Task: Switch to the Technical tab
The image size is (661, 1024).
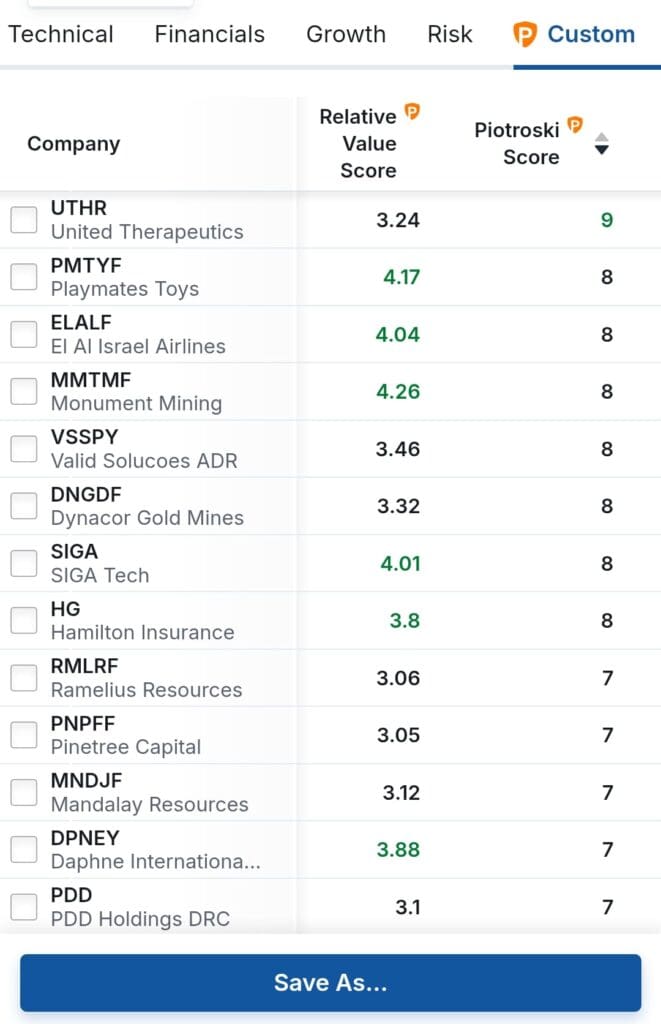Action: (x=61, y=34)
